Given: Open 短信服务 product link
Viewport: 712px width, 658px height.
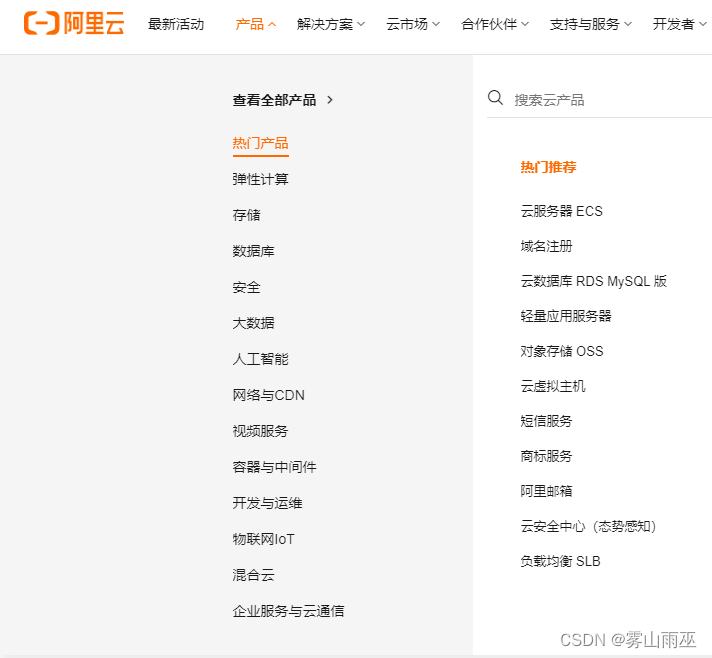Looking at the screenshot, I should click(x=546, y=421).
